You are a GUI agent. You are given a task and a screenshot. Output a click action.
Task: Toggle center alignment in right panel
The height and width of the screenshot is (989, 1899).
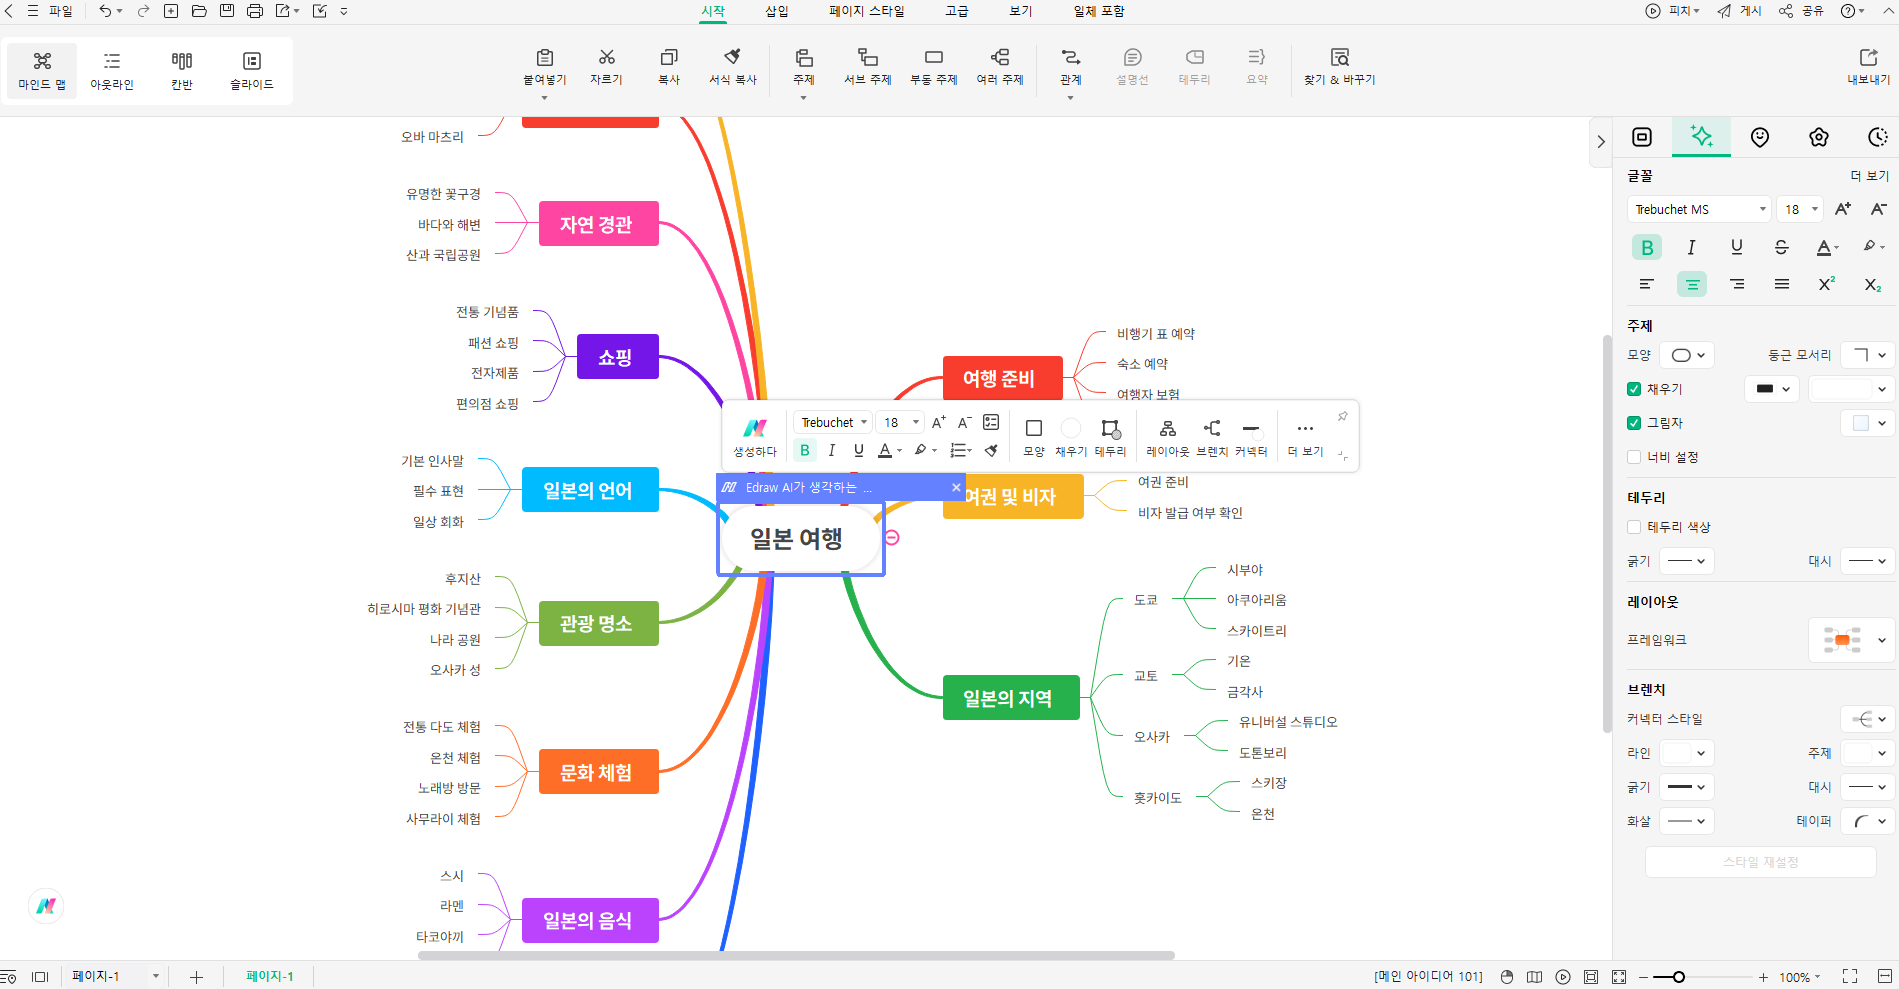1692,285
